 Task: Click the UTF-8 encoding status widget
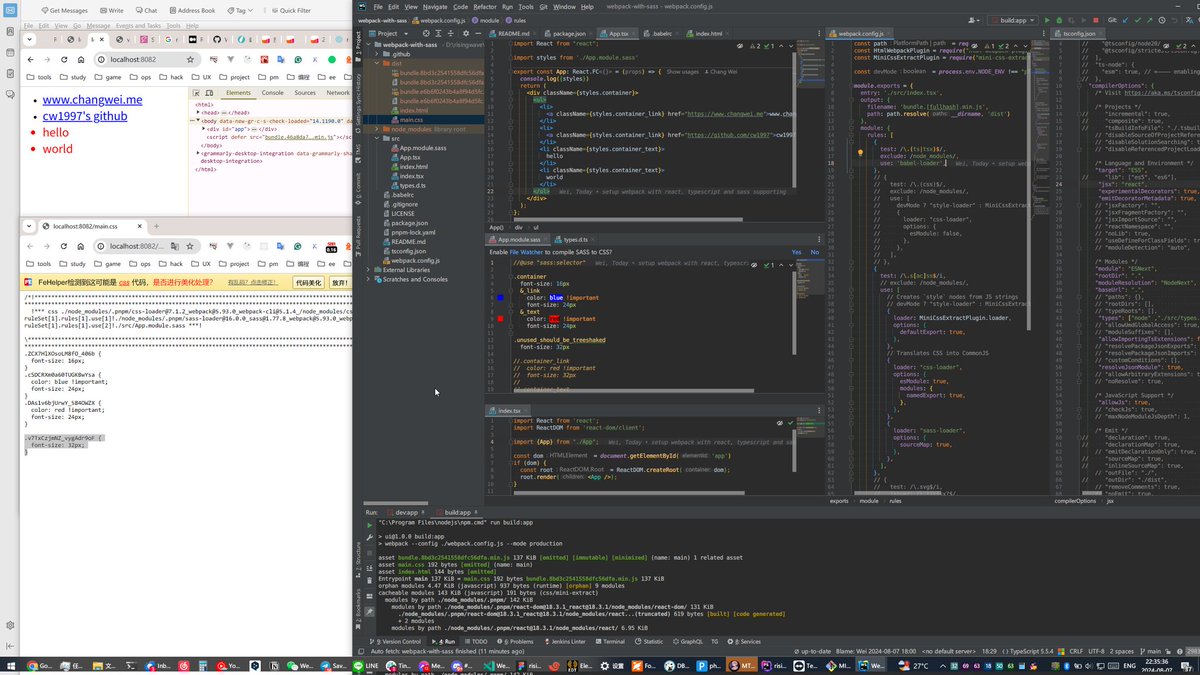(1097, 652)
